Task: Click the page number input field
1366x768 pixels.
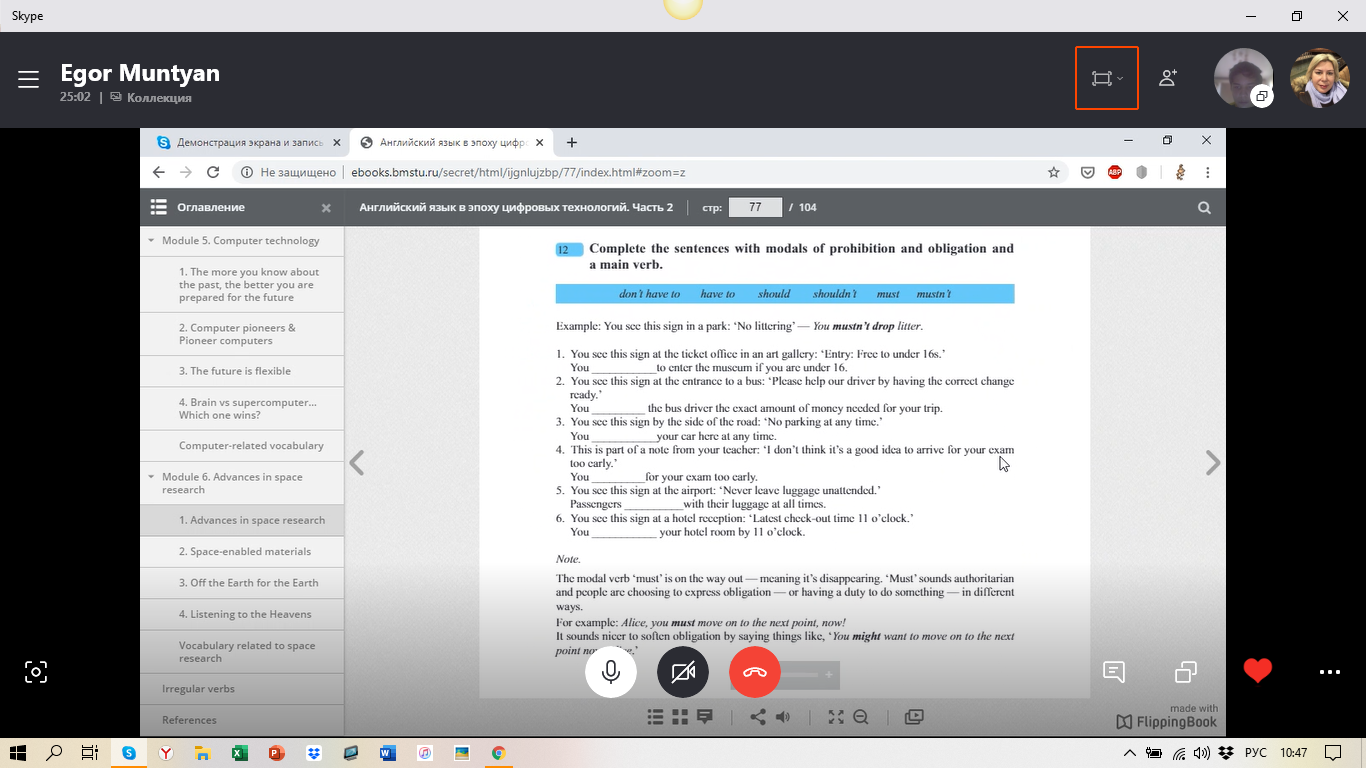Action: pos(755,207)
